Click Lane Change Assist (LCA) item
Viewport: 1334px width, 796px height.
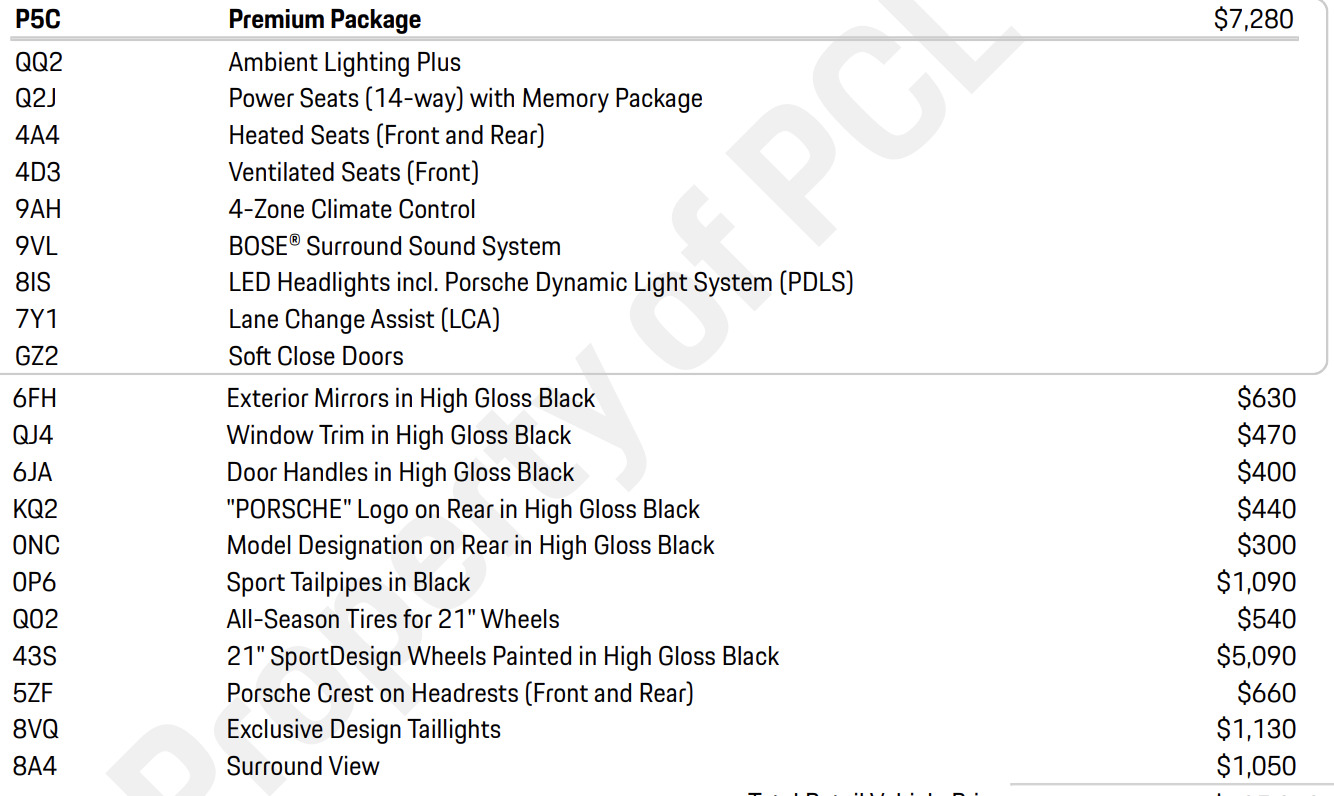point(364,319)
